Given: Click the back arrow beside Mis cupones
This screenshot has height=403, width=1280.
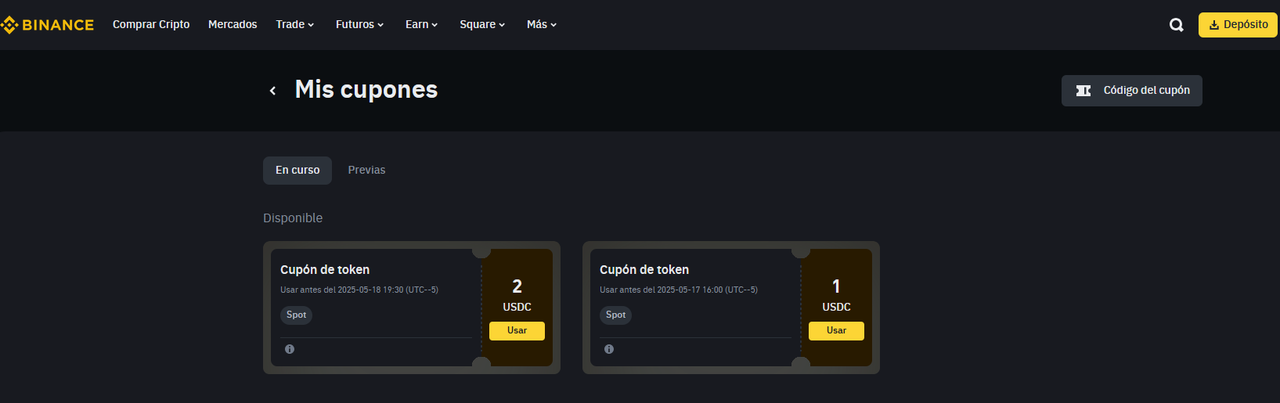Looking at the screenshot, I should [x=272, y=91].
